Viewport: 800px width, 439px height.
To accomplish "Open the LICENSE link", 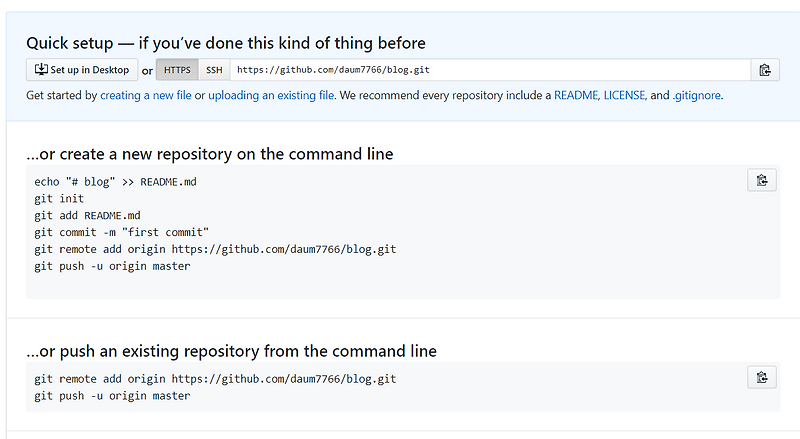I will 624,95.
